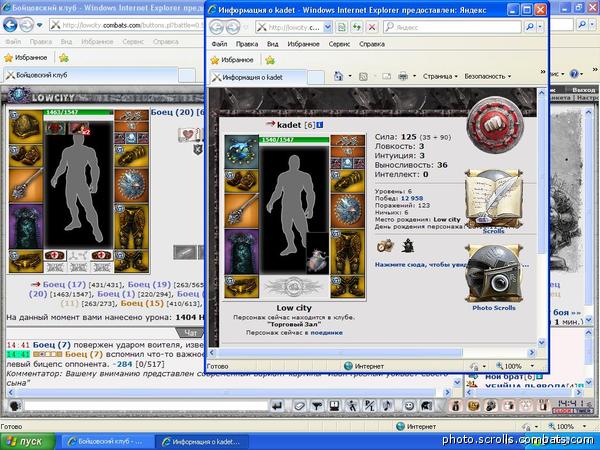
Task: Click kadet's round shield slot
Action: click(347, 211)
